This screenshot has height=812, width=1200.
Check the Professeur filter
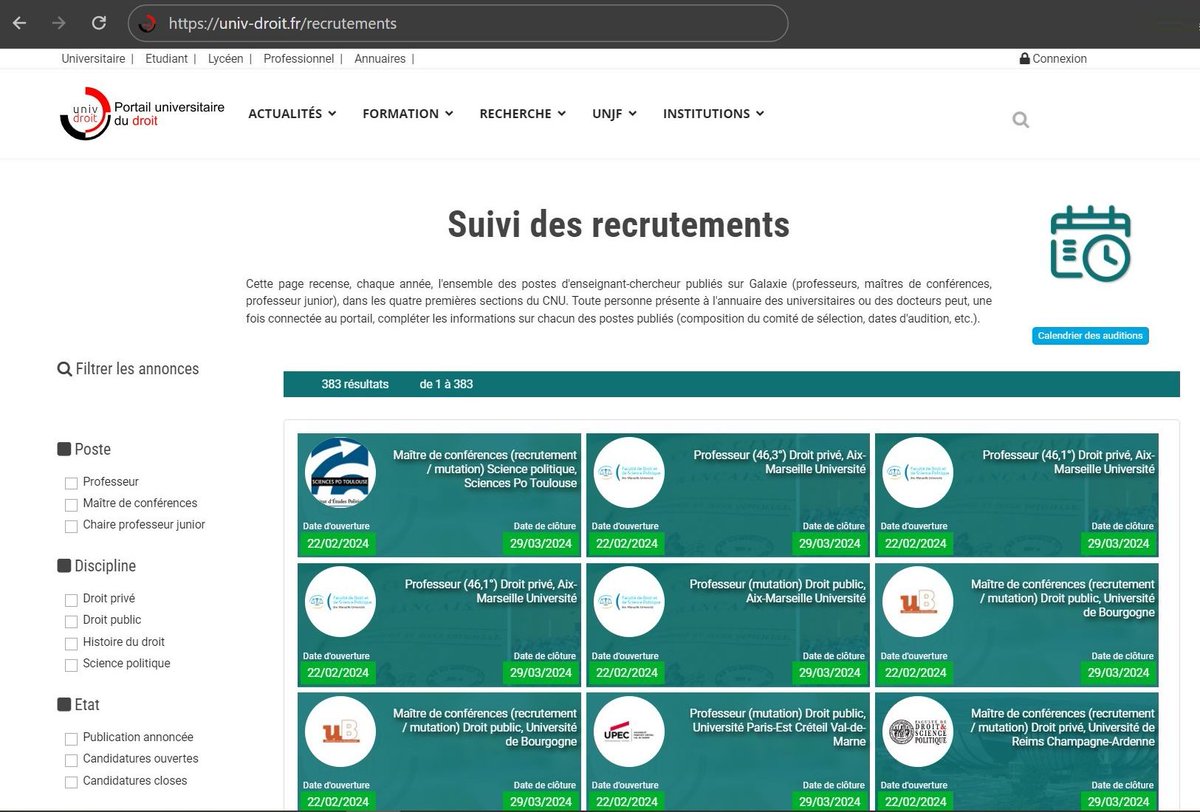click(x=71, y=482)
